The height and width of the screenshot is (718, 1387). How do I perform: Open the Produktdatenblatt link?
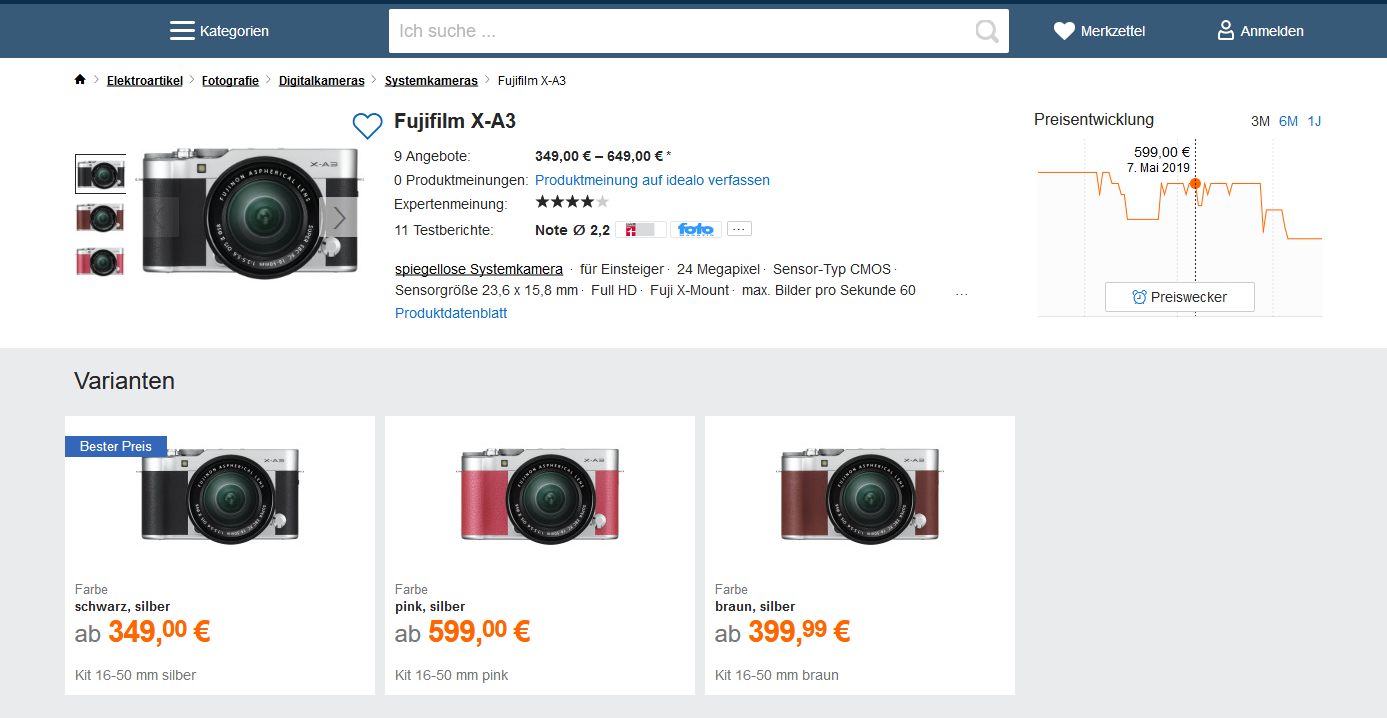(x=451, y=313)
